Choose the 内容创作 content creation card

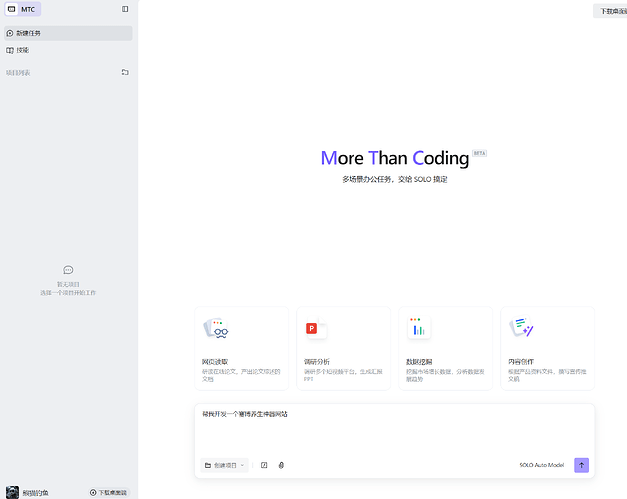547,348
